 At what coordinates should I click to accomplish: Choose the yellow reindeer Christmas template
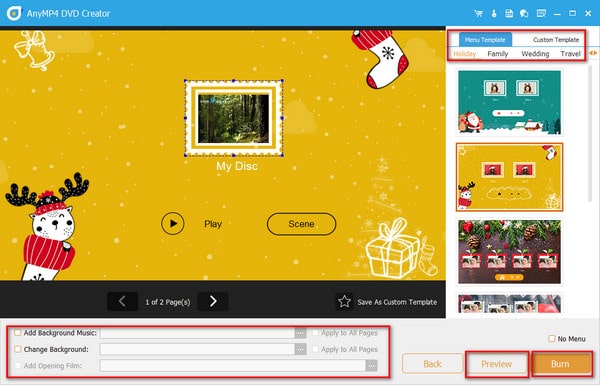[509, 177]
